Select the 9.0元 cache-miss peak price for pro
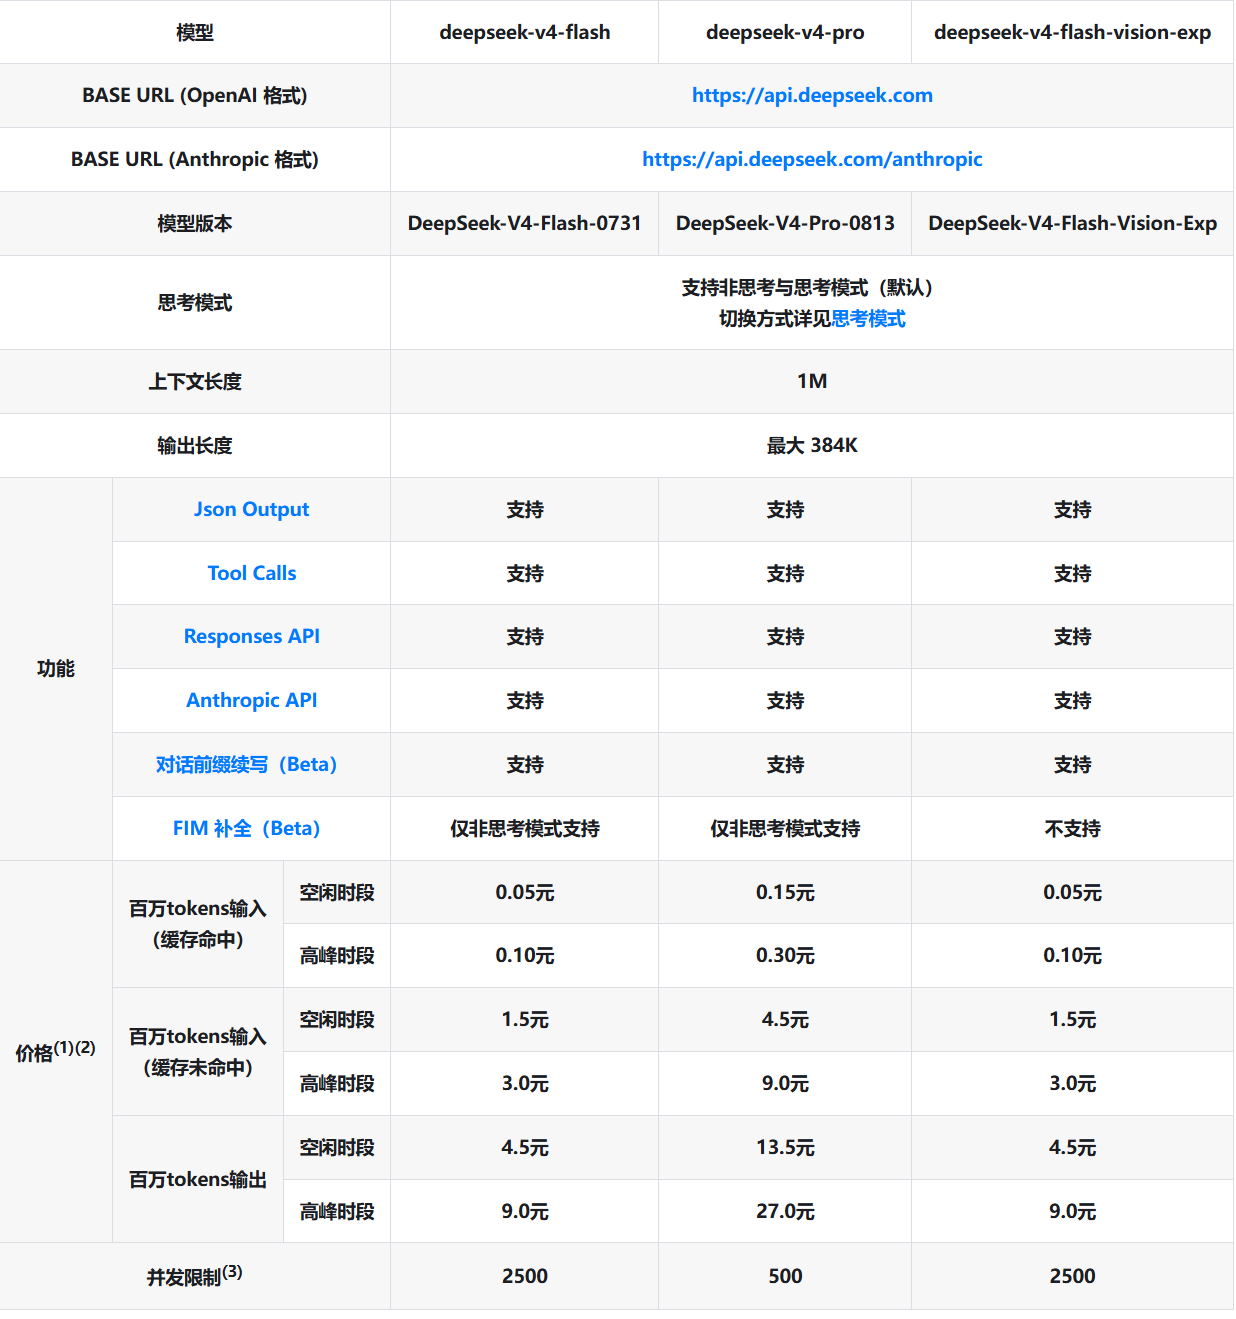This screenshot has width=1236, height=1319. [785, 1084]
